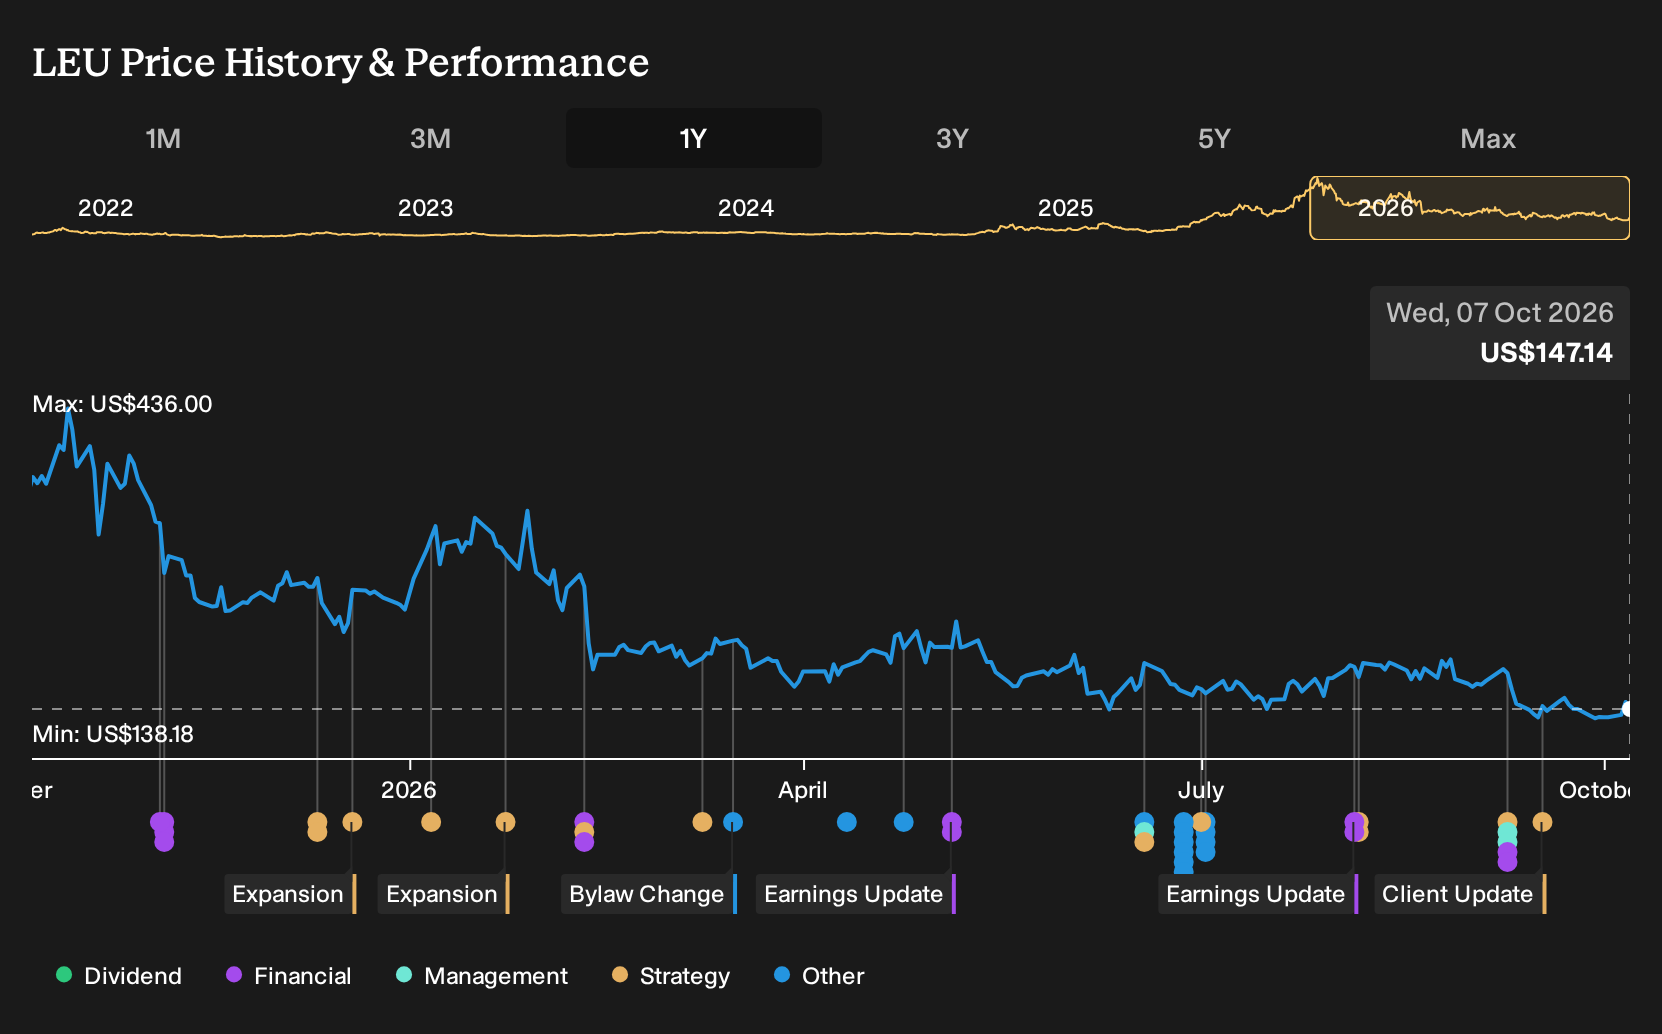The height and width of the screenshot is (1034, 1662).
Task: Open Earnings Update tag next to Bylaw Change
Action: click(856, 894)
